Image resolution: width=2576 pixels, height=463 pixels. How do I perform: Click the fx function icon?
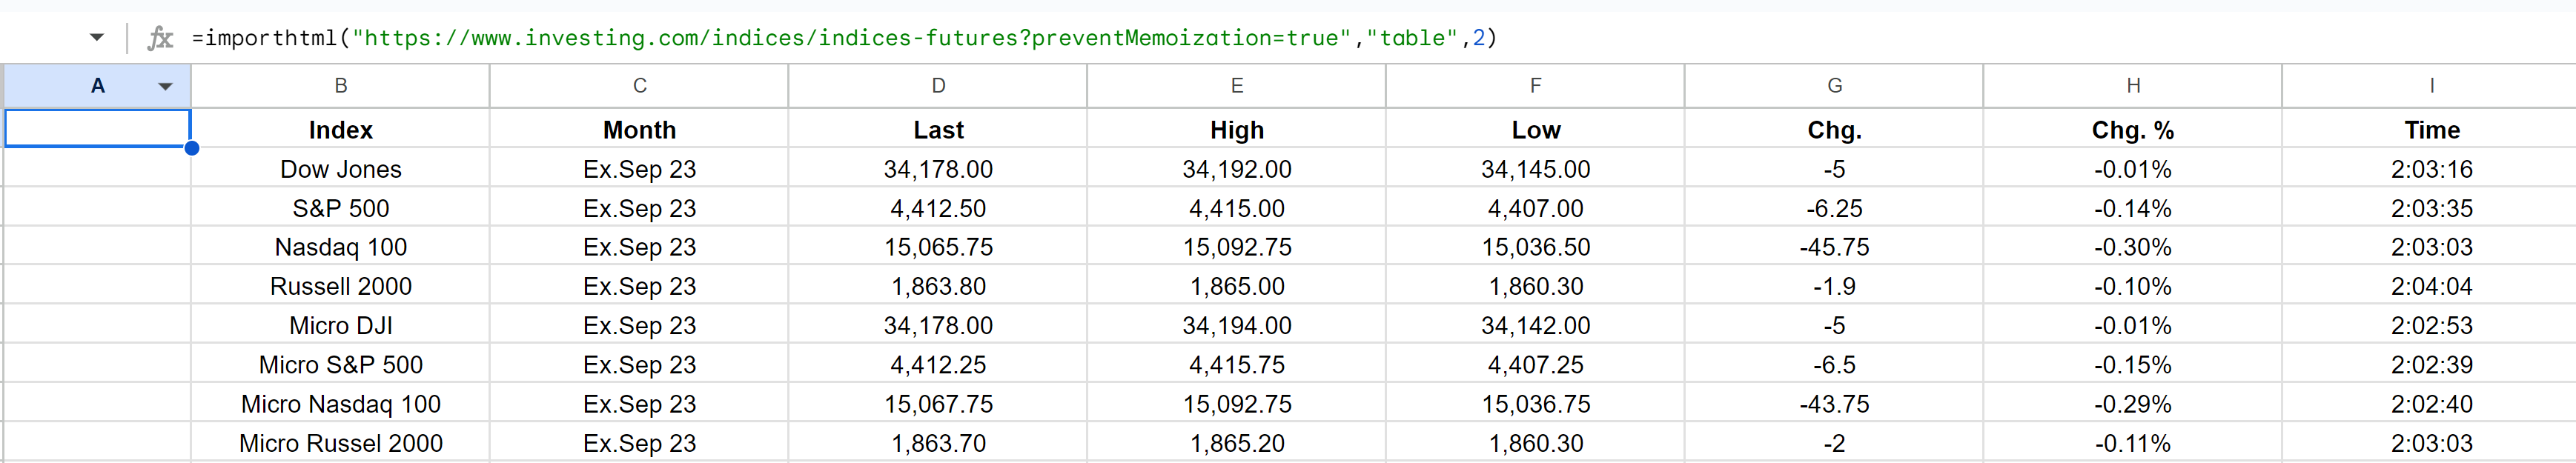point(160,38)
